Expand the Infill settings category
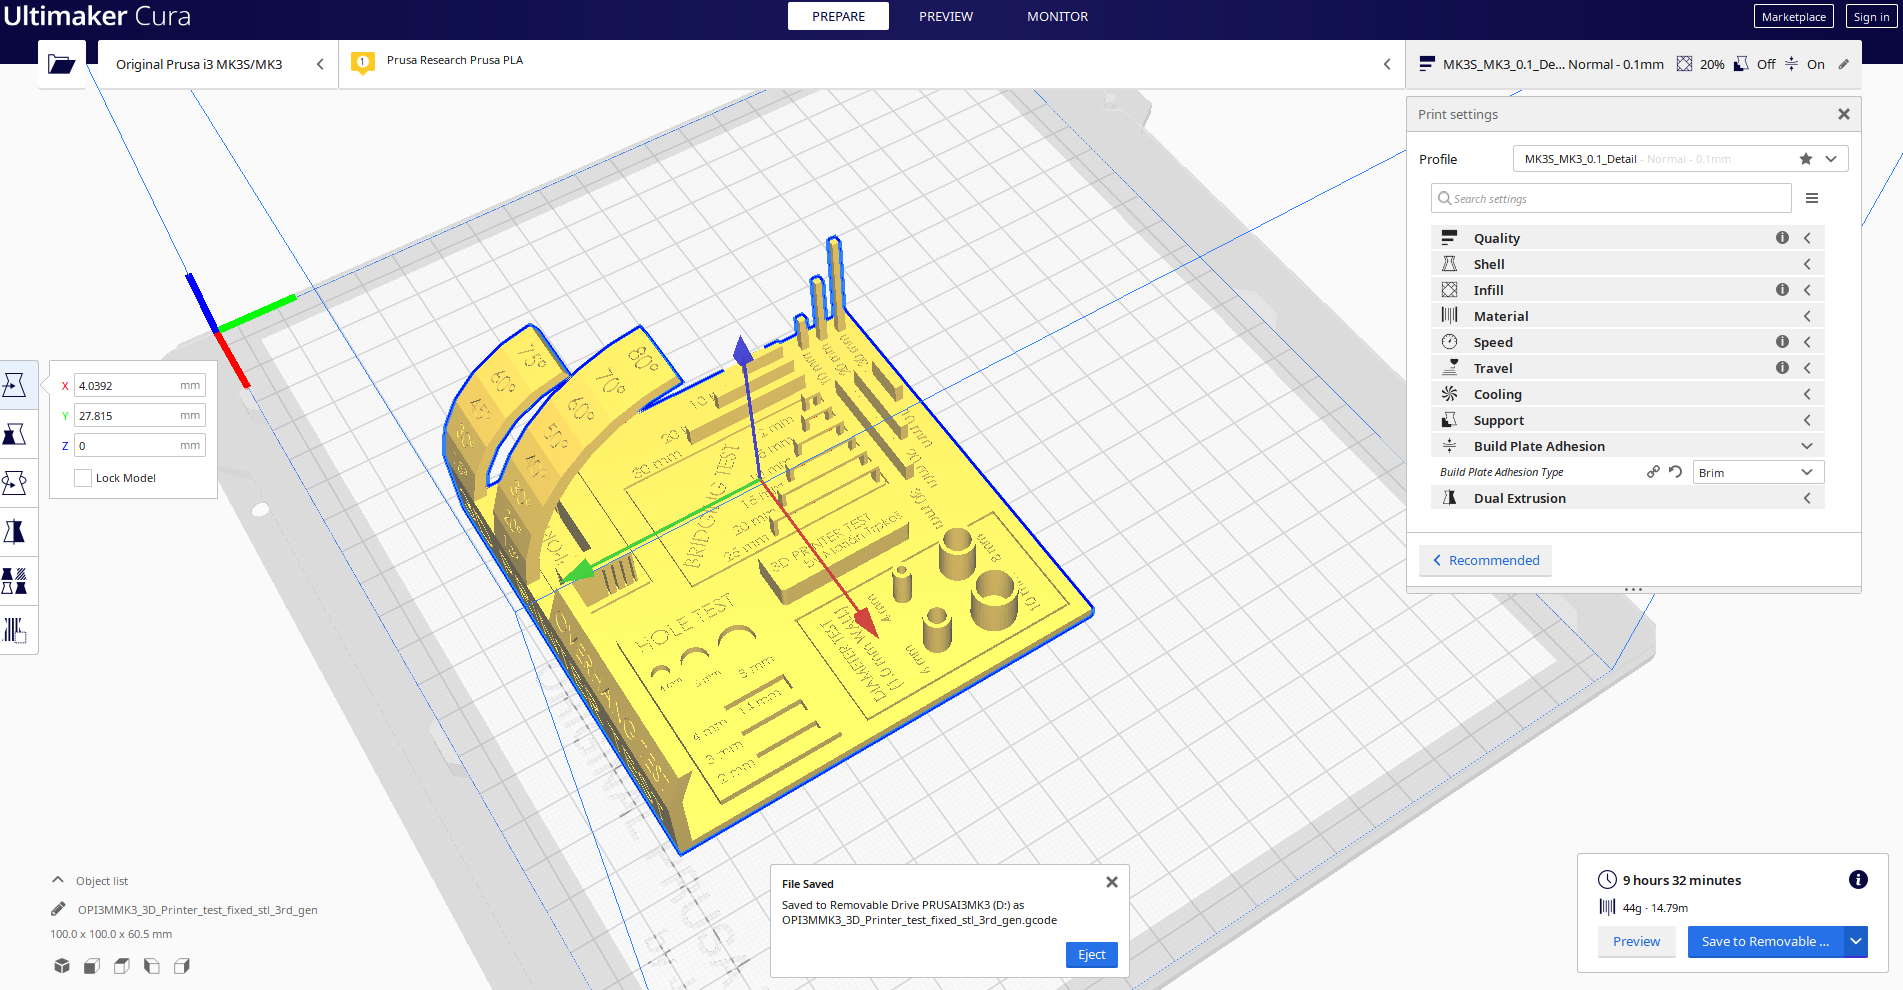Screen dimensions: 1903x990 1628,290
